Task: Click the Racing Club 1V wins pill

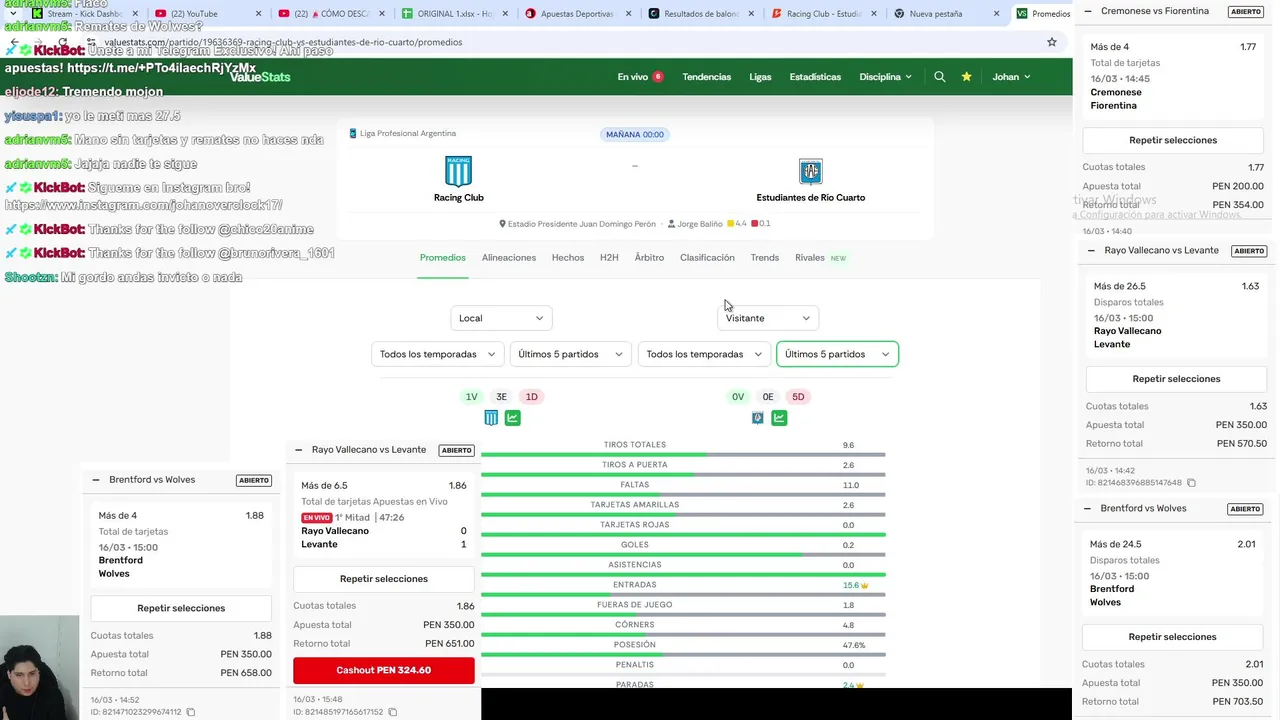Action: pos(471,397)
